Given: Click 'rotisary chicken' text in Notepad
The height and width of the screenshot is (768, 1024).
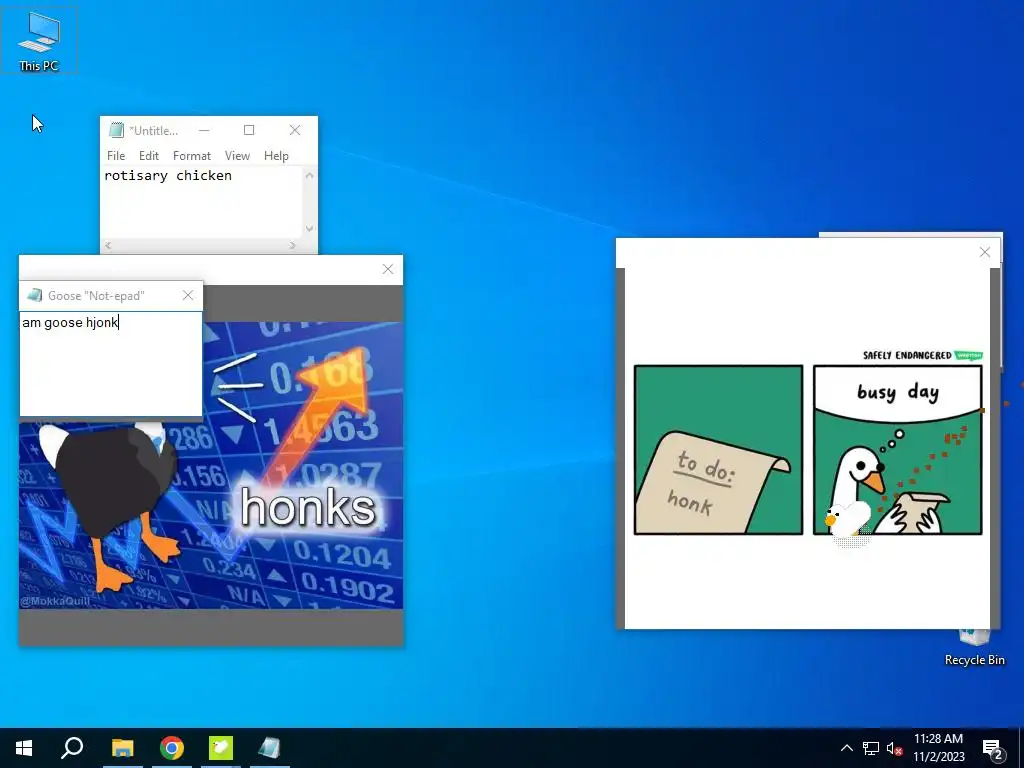Looking at the screenshot, I should (168, 175).
